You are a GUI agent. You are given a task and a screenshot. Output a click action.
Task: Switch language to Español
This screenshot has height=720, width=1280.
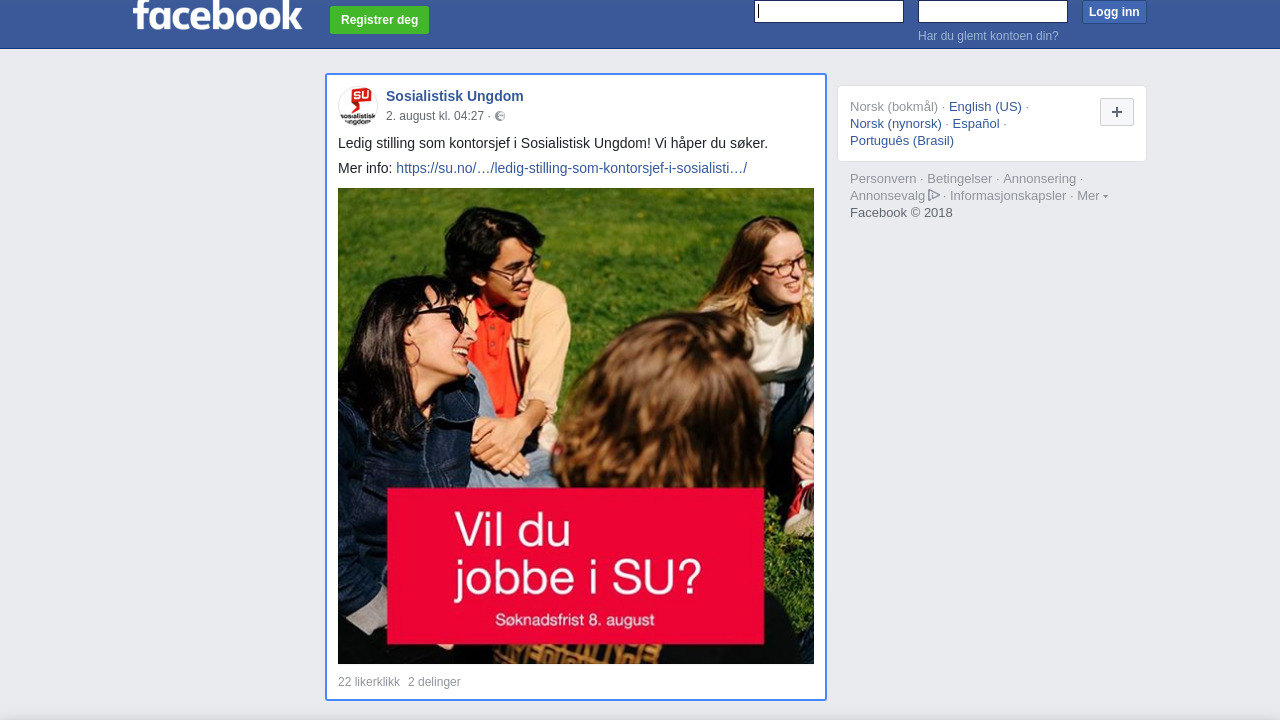pyautogui.click(x=976, y=124)
